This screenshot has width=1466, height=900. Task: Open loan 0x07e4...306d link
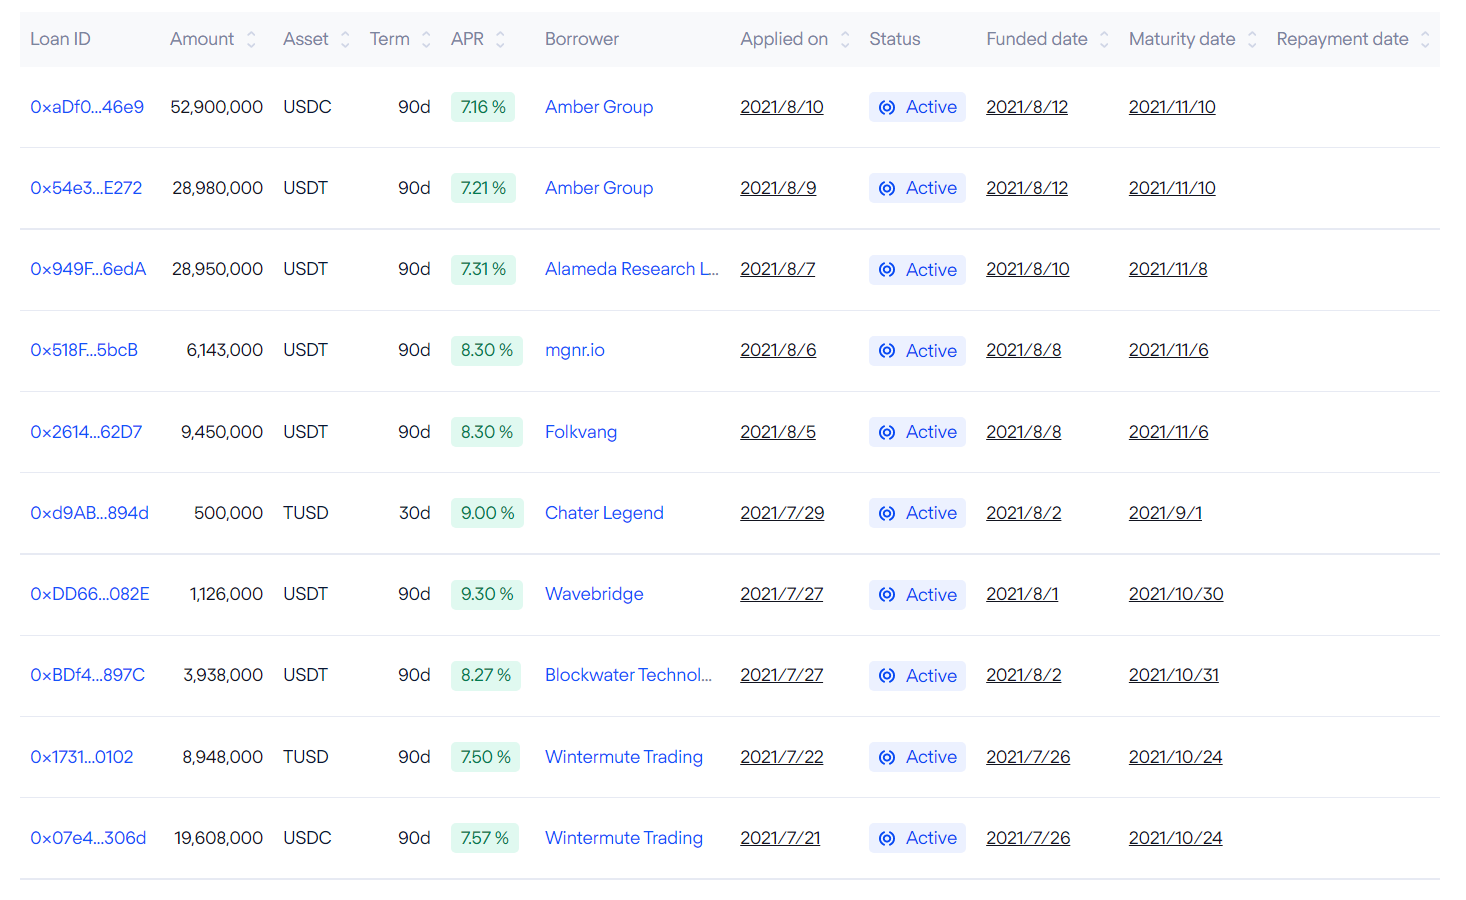[x=88, y=838]
